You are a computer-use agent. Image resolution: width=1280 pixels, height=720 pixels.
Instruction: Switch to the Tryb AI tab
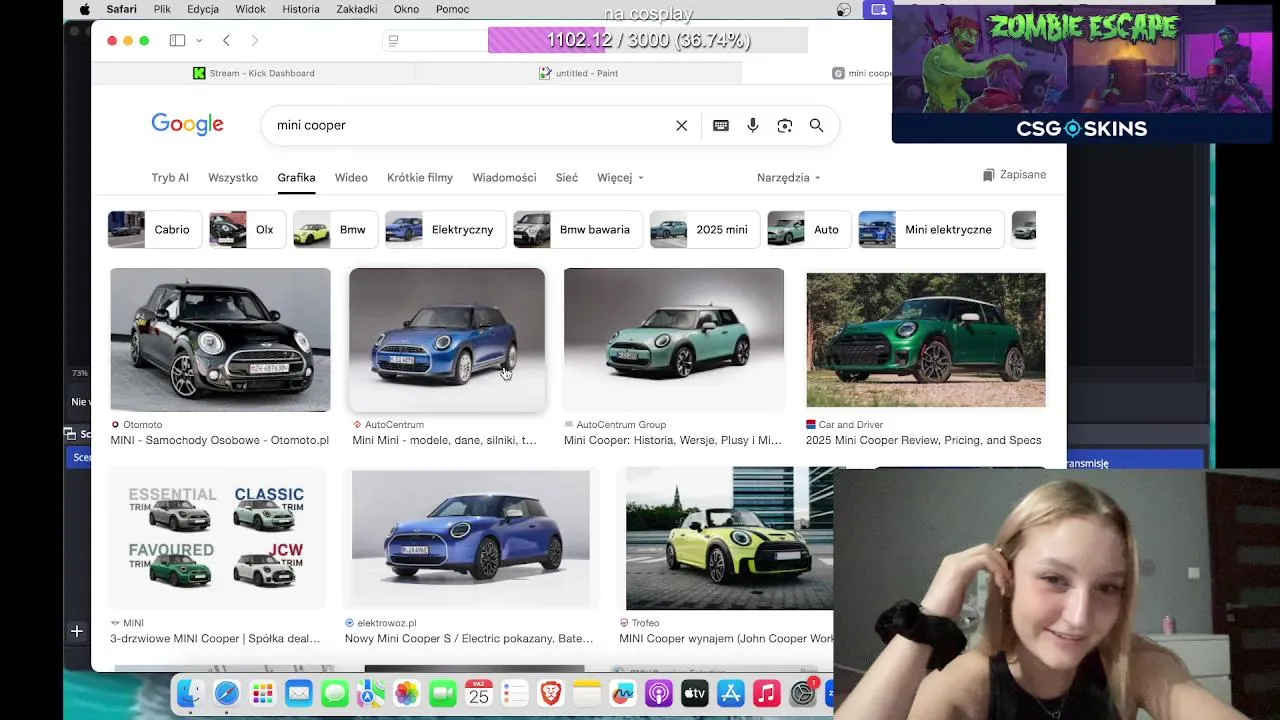tap(170, 178)
